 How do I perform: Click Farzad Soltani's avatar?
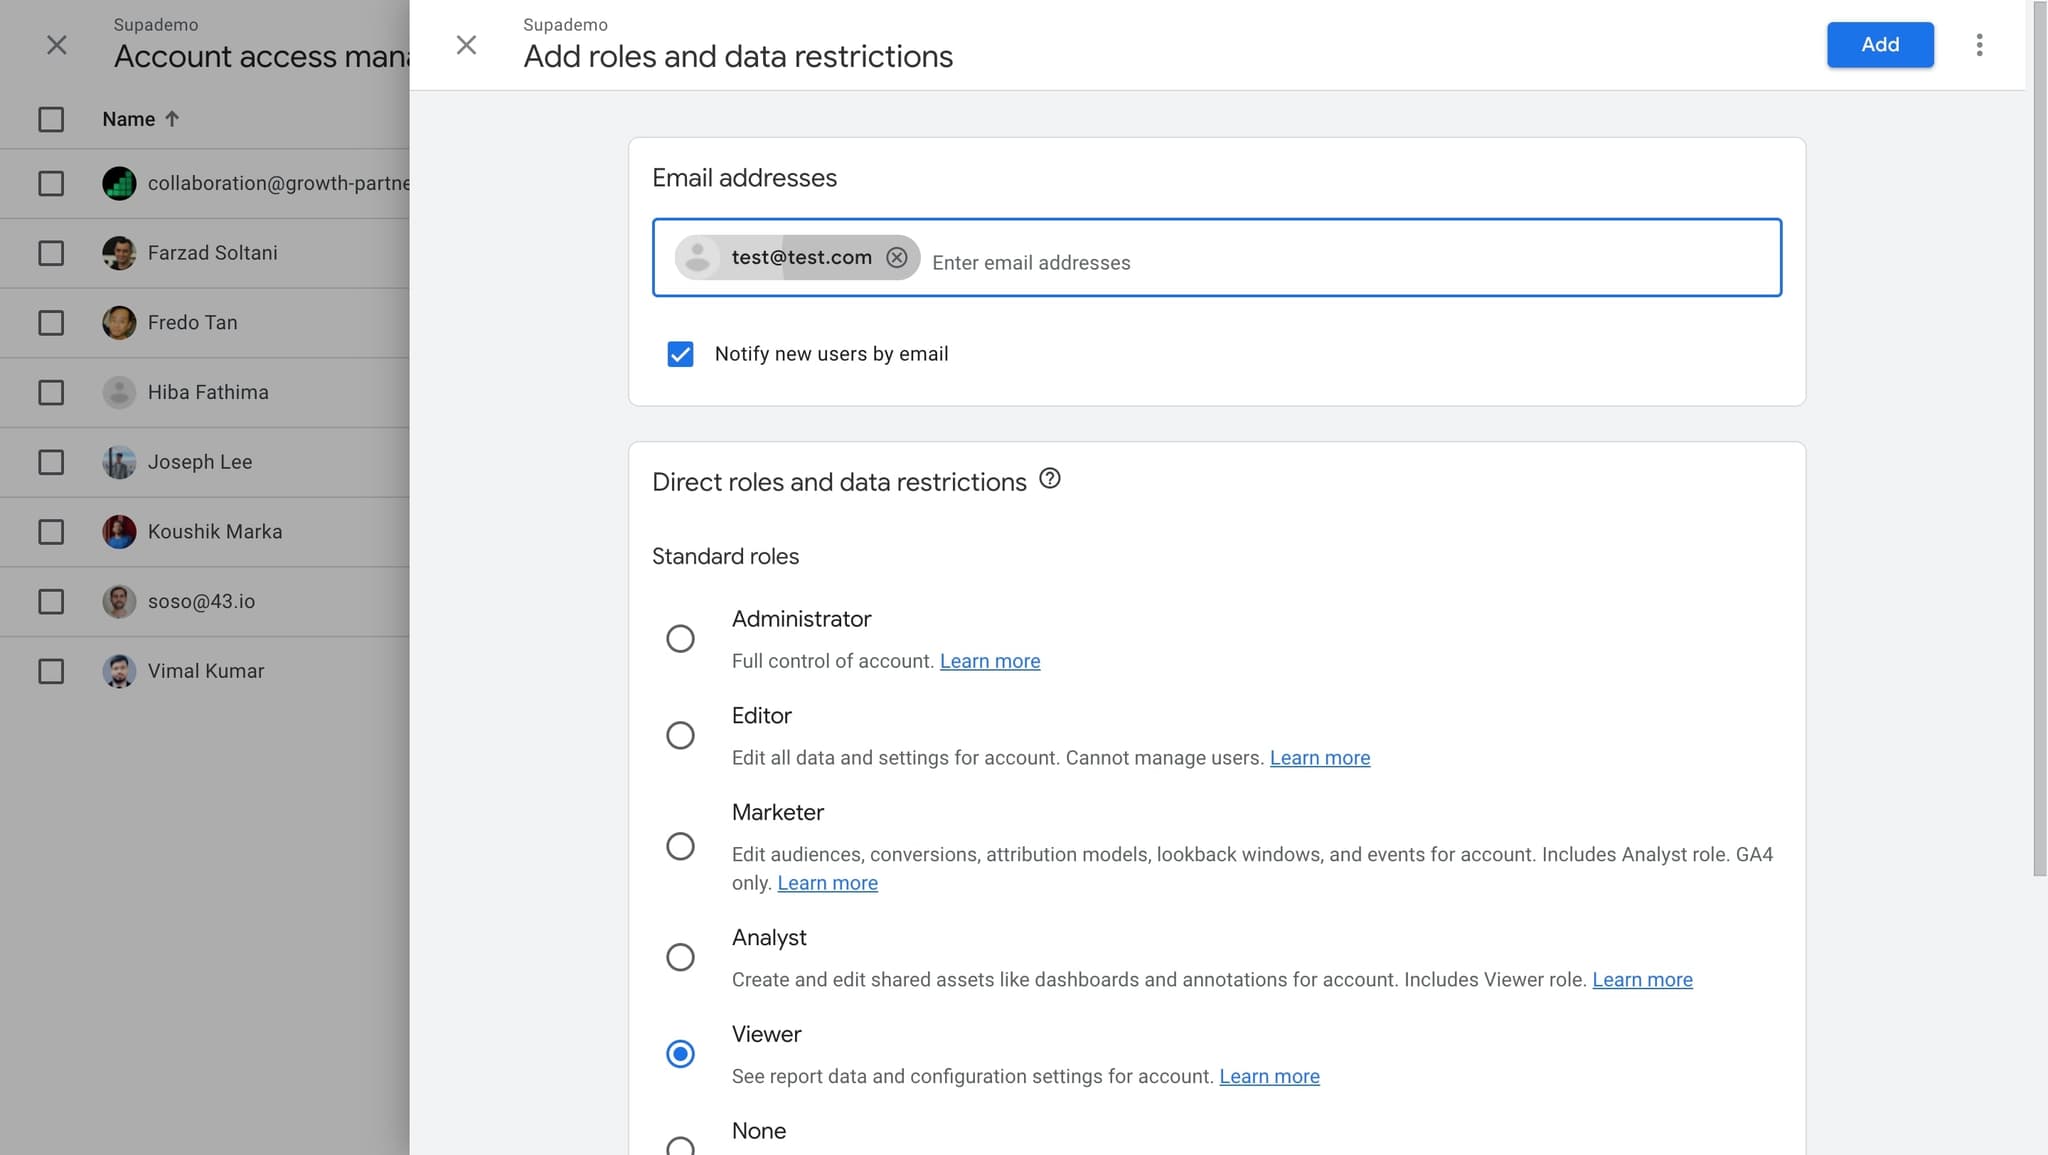click(119, 253)
